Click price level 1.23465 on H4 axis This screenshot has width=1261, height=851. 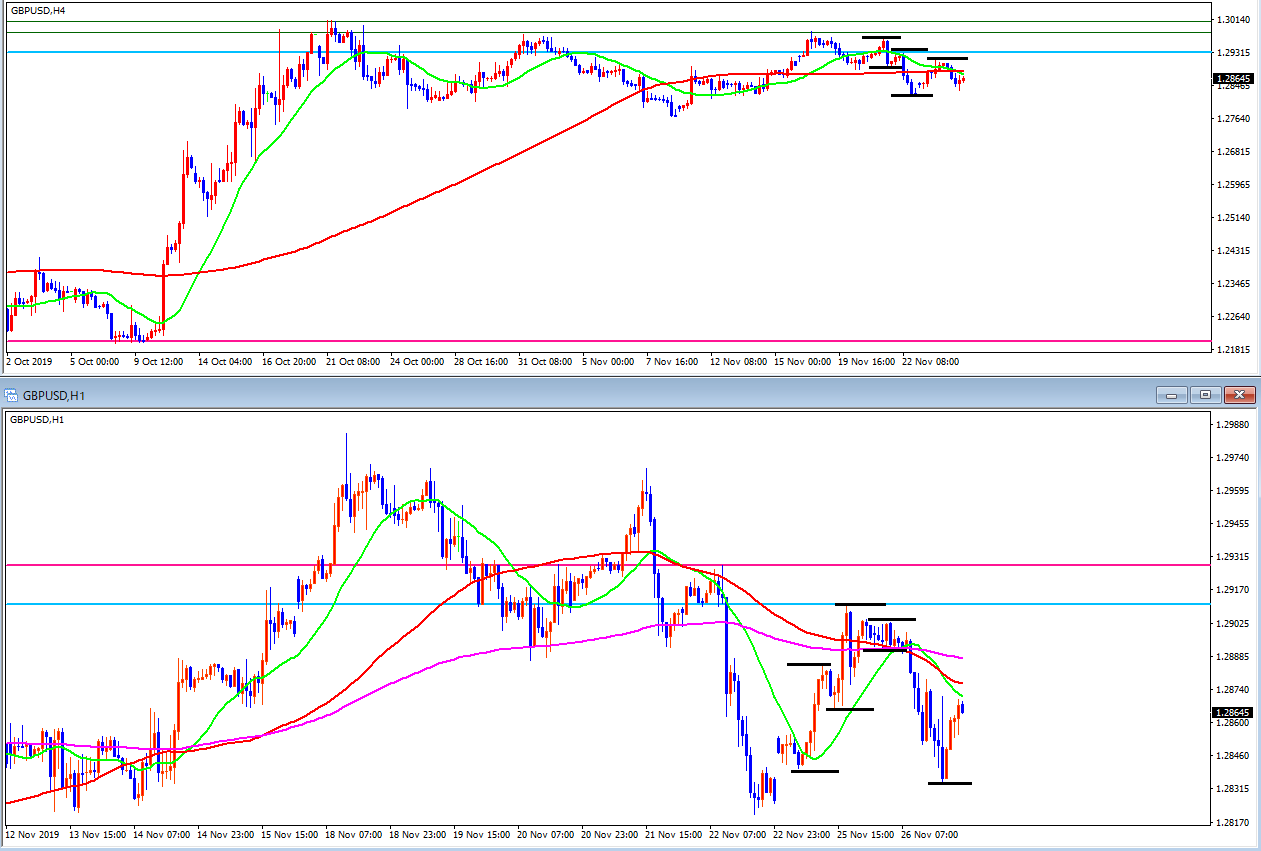(x=1231, y=284)
